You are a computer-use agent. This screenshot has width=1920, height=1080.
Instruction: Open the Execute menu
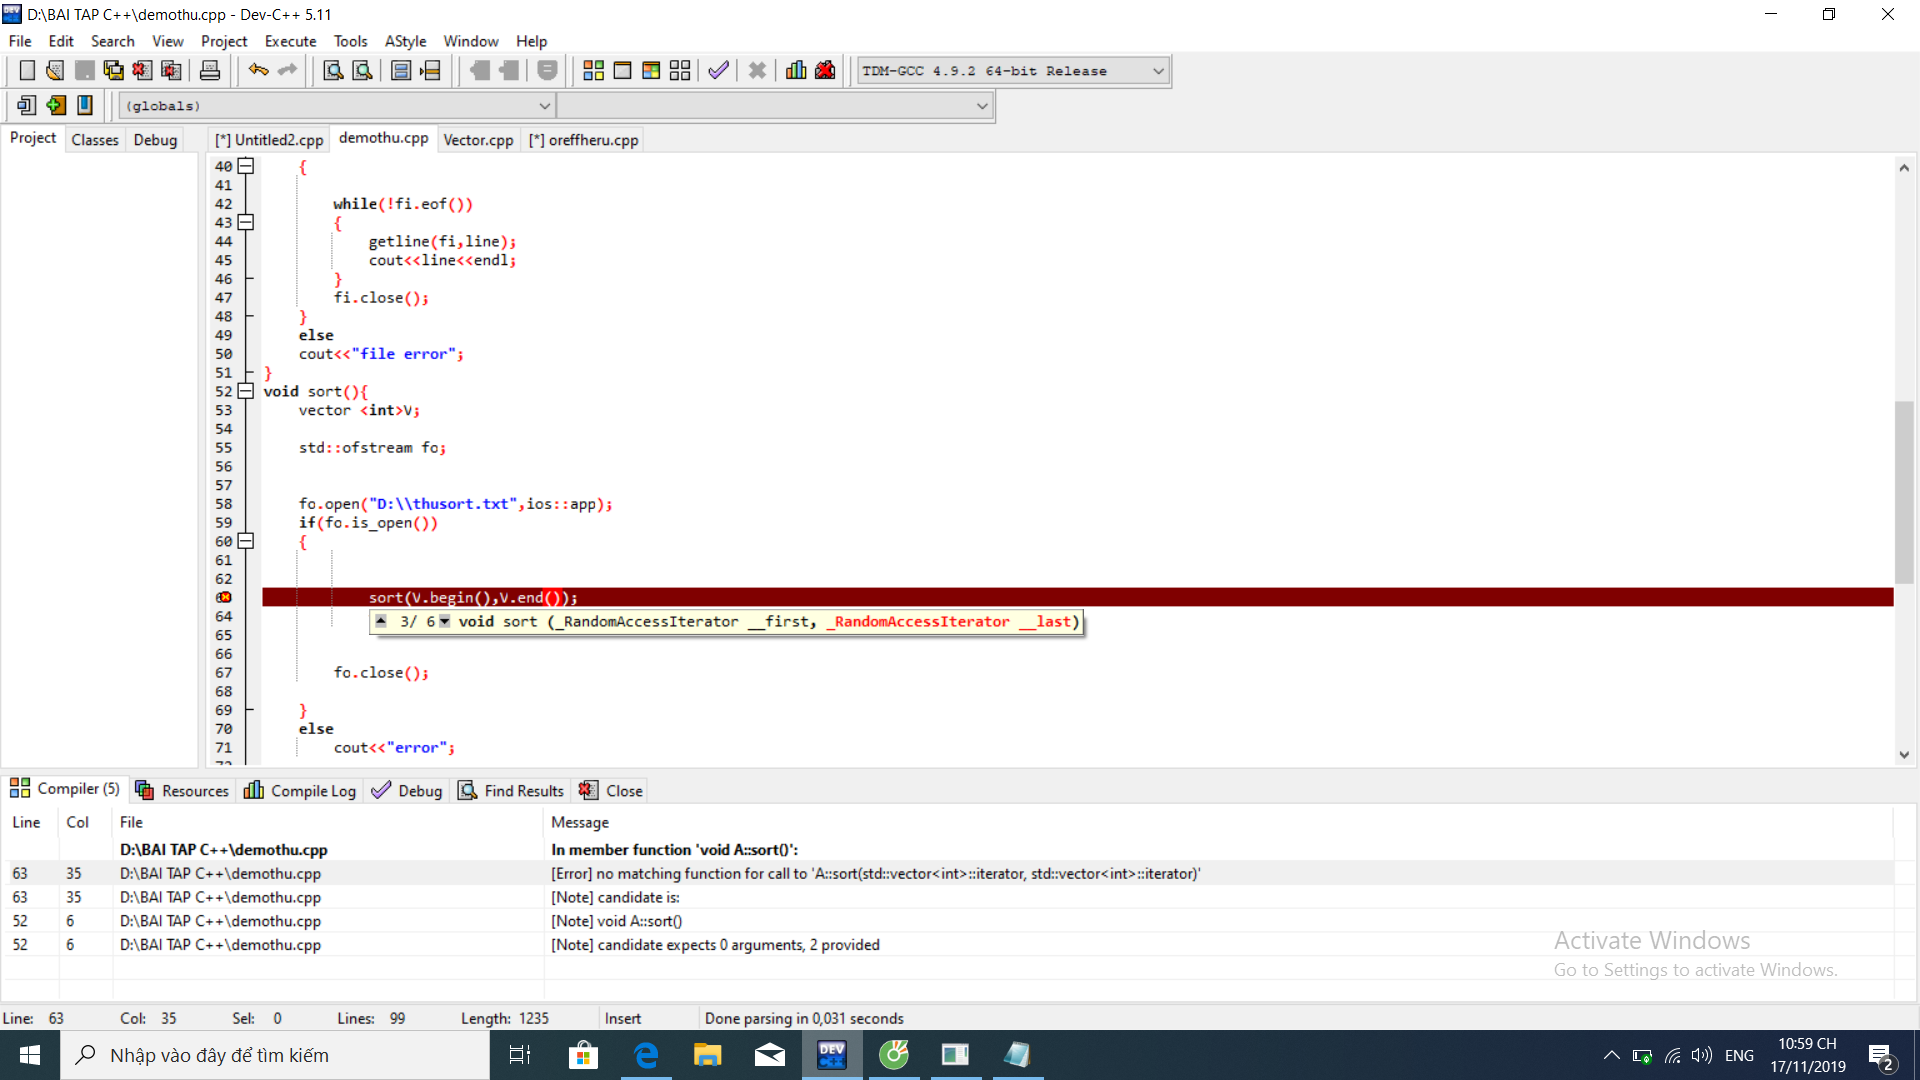coord(290,41)
